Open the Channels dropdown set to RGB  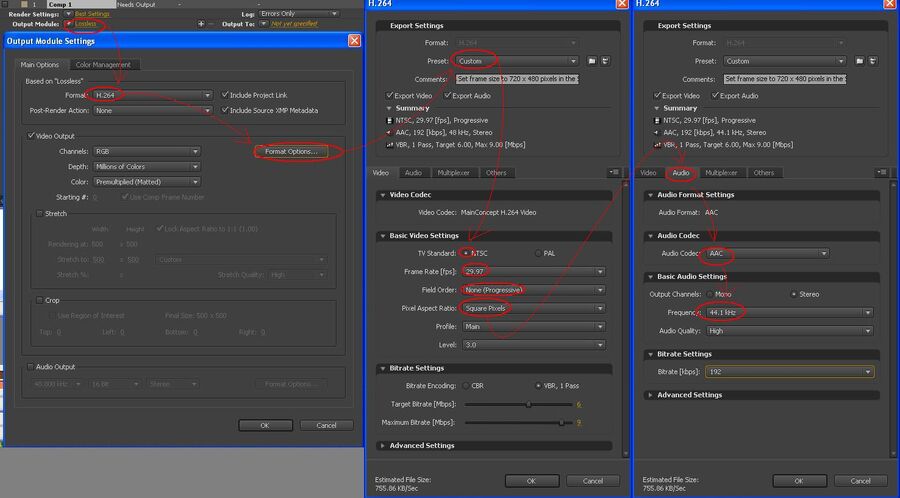tap(147, 151)
